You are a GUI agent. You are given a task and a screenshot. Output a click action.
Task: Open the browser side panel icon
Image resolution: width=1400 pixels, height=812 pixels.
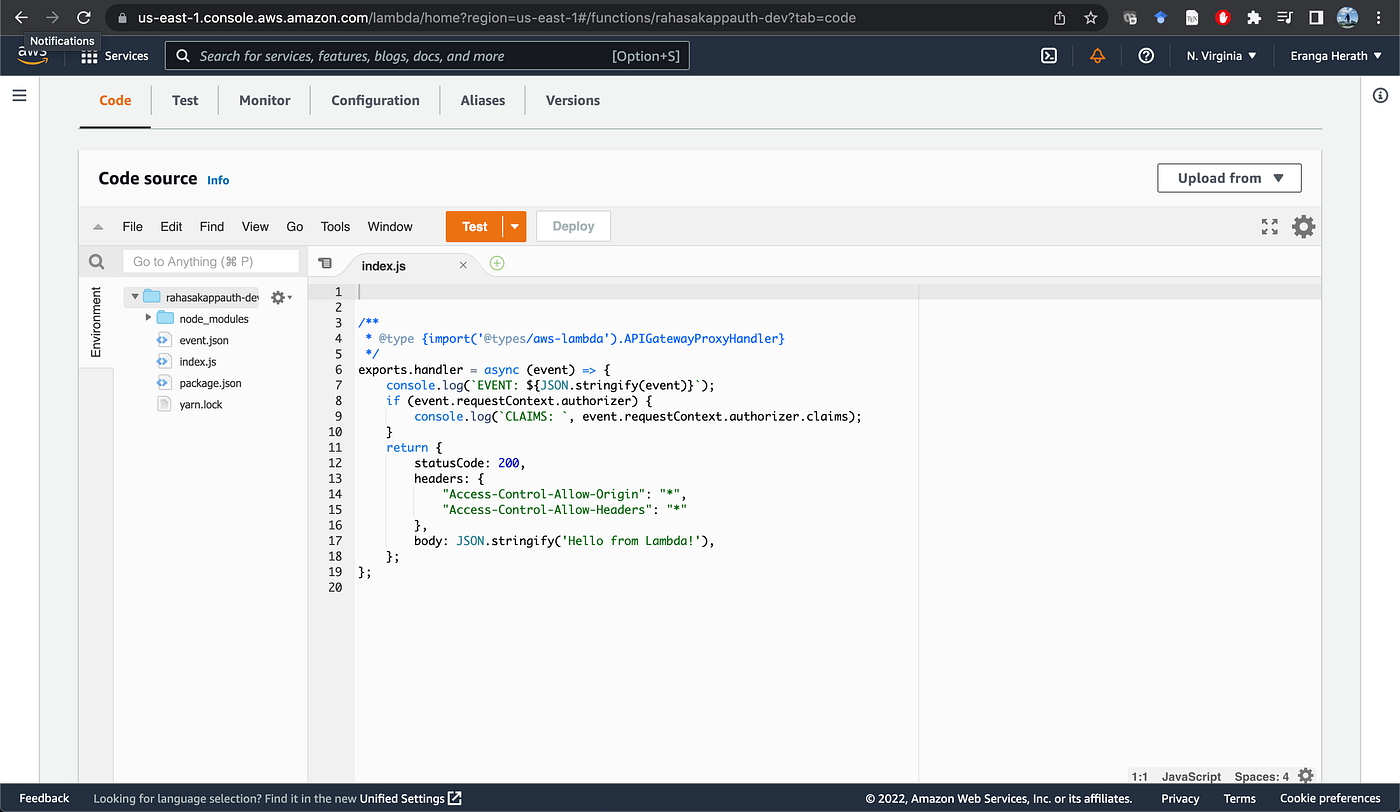(x=1316, y=17)
